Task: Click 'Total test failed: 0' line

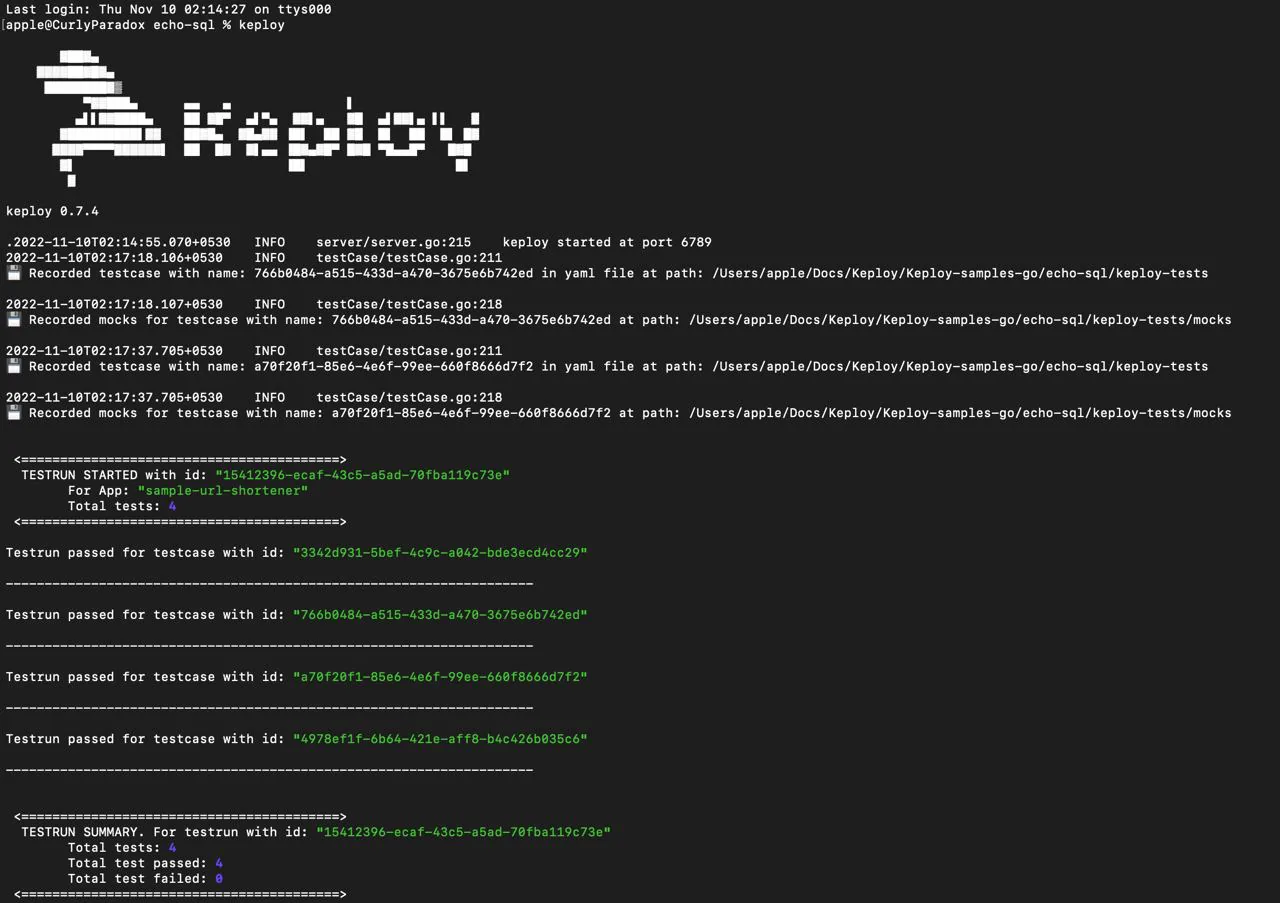Action: pyautogui.click(x=145, y=878)
